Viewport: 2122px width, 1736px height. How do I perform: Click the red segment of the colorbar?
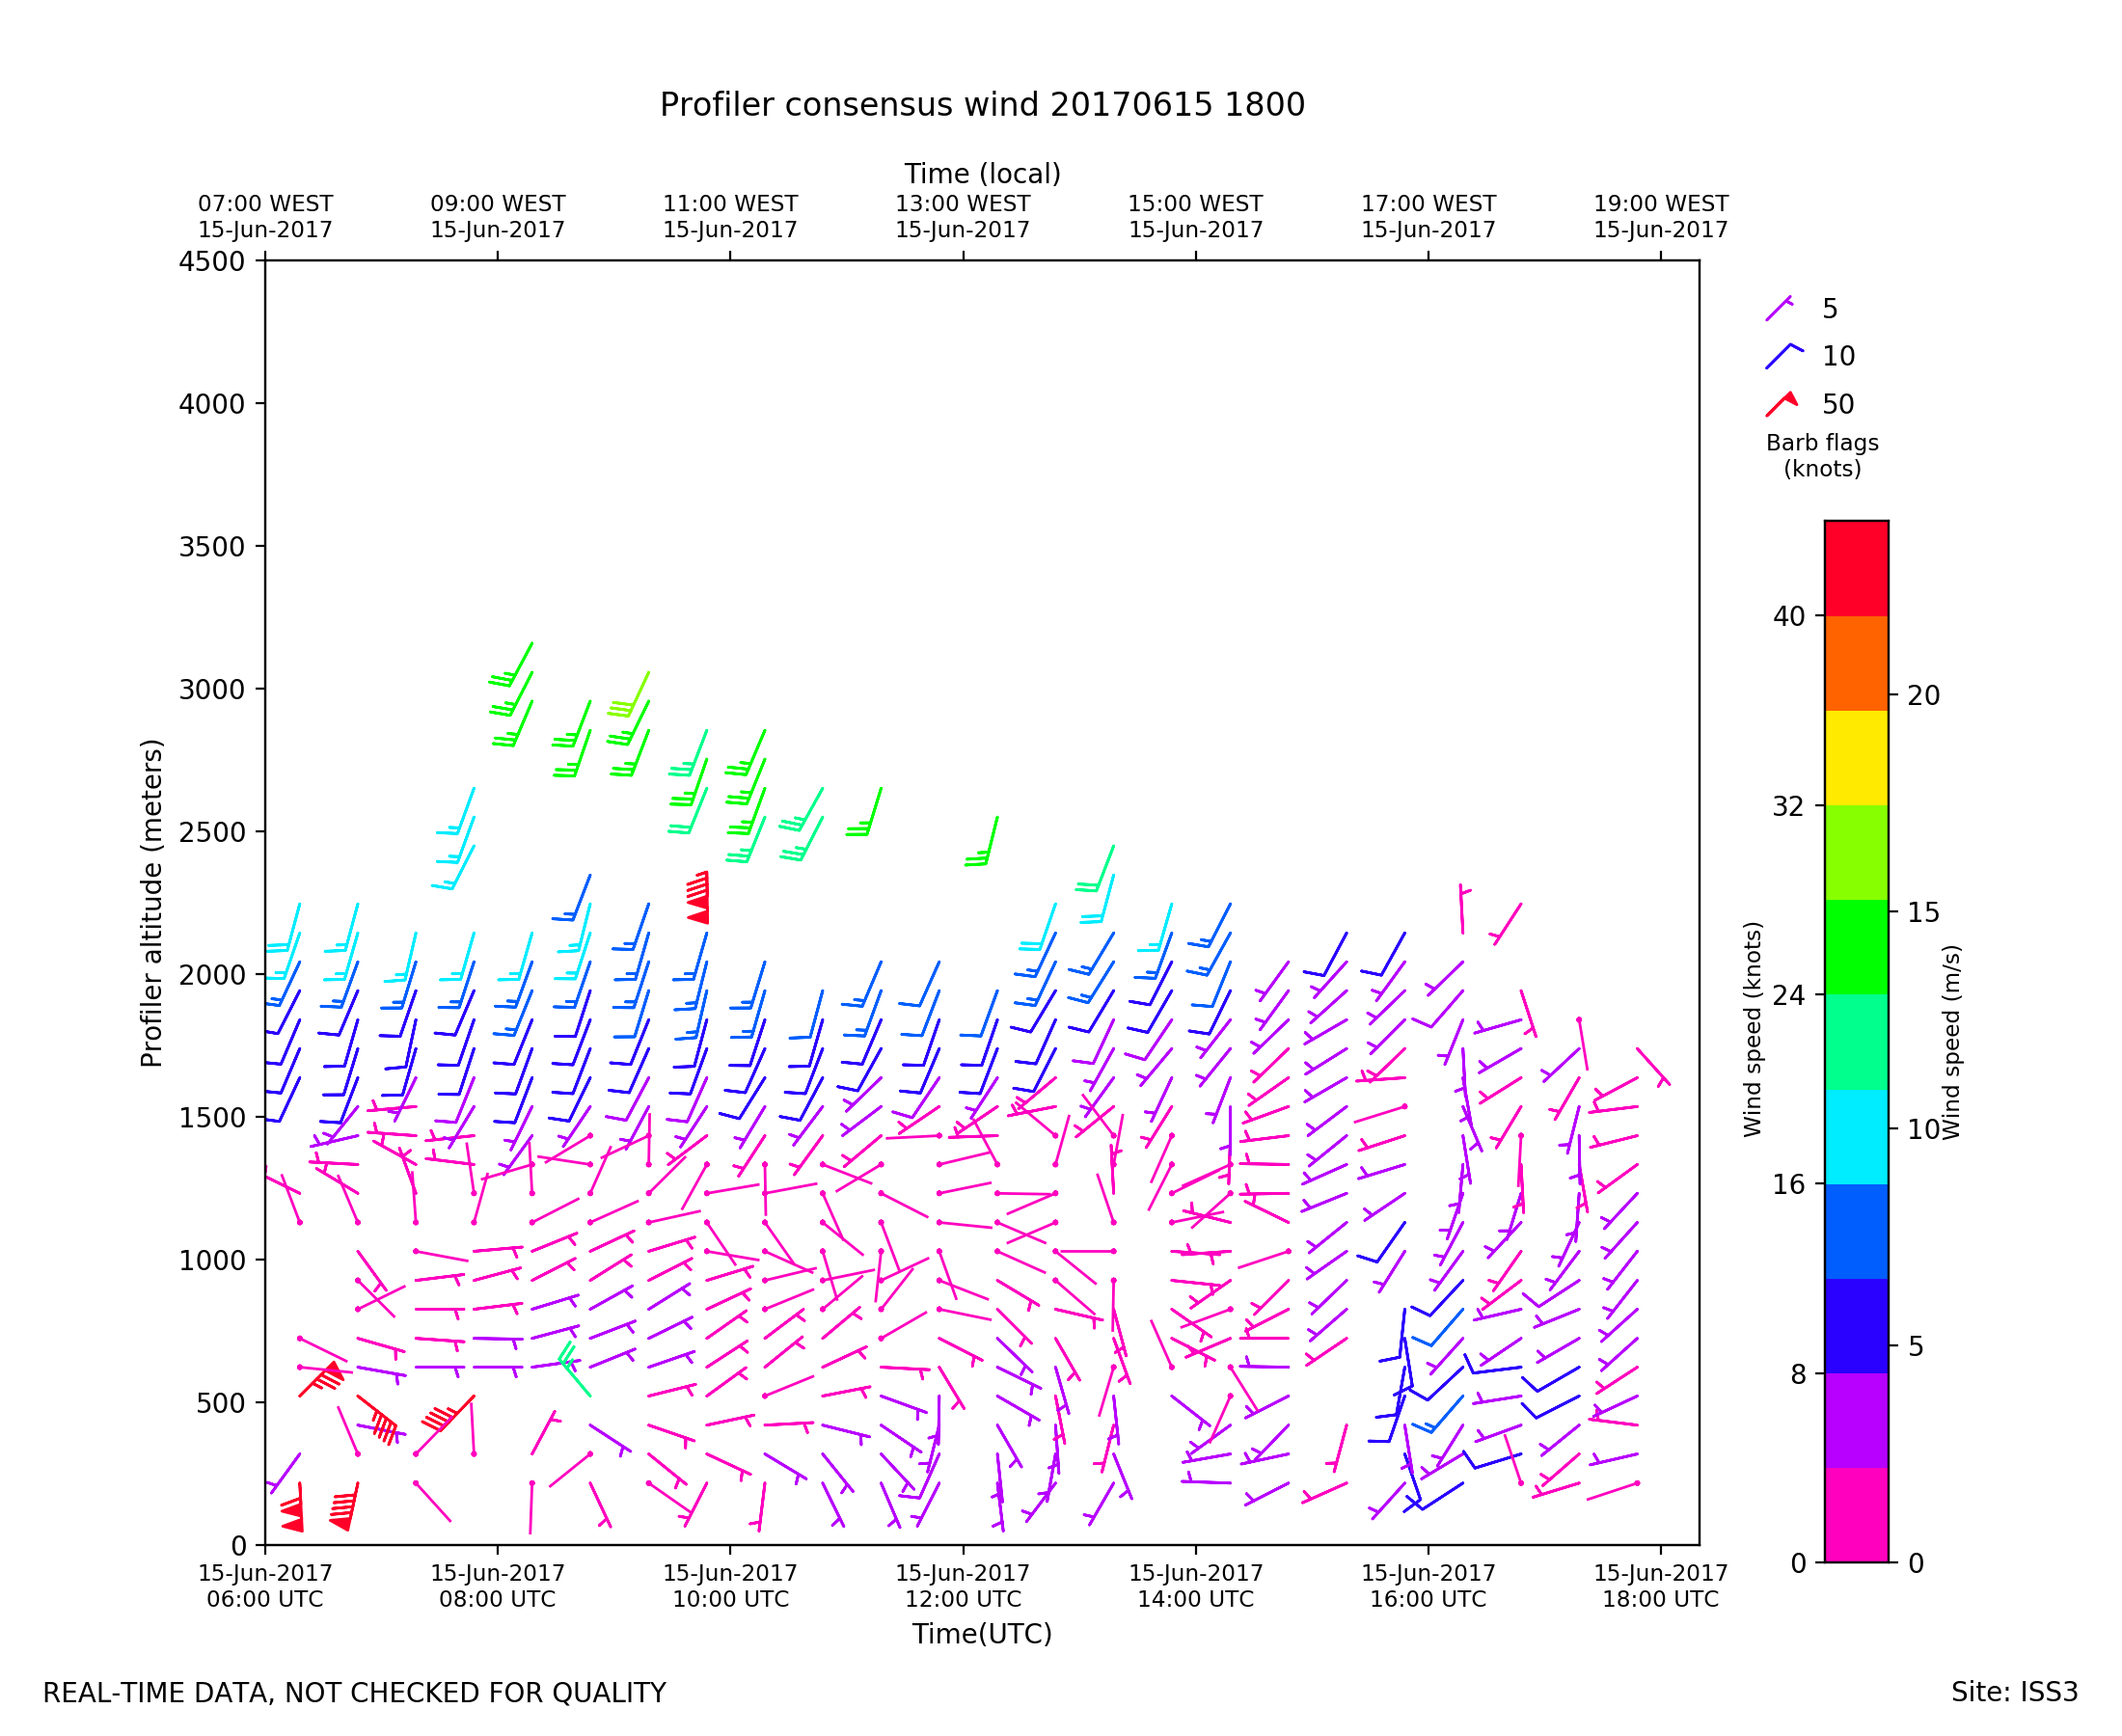point(1856,568)
